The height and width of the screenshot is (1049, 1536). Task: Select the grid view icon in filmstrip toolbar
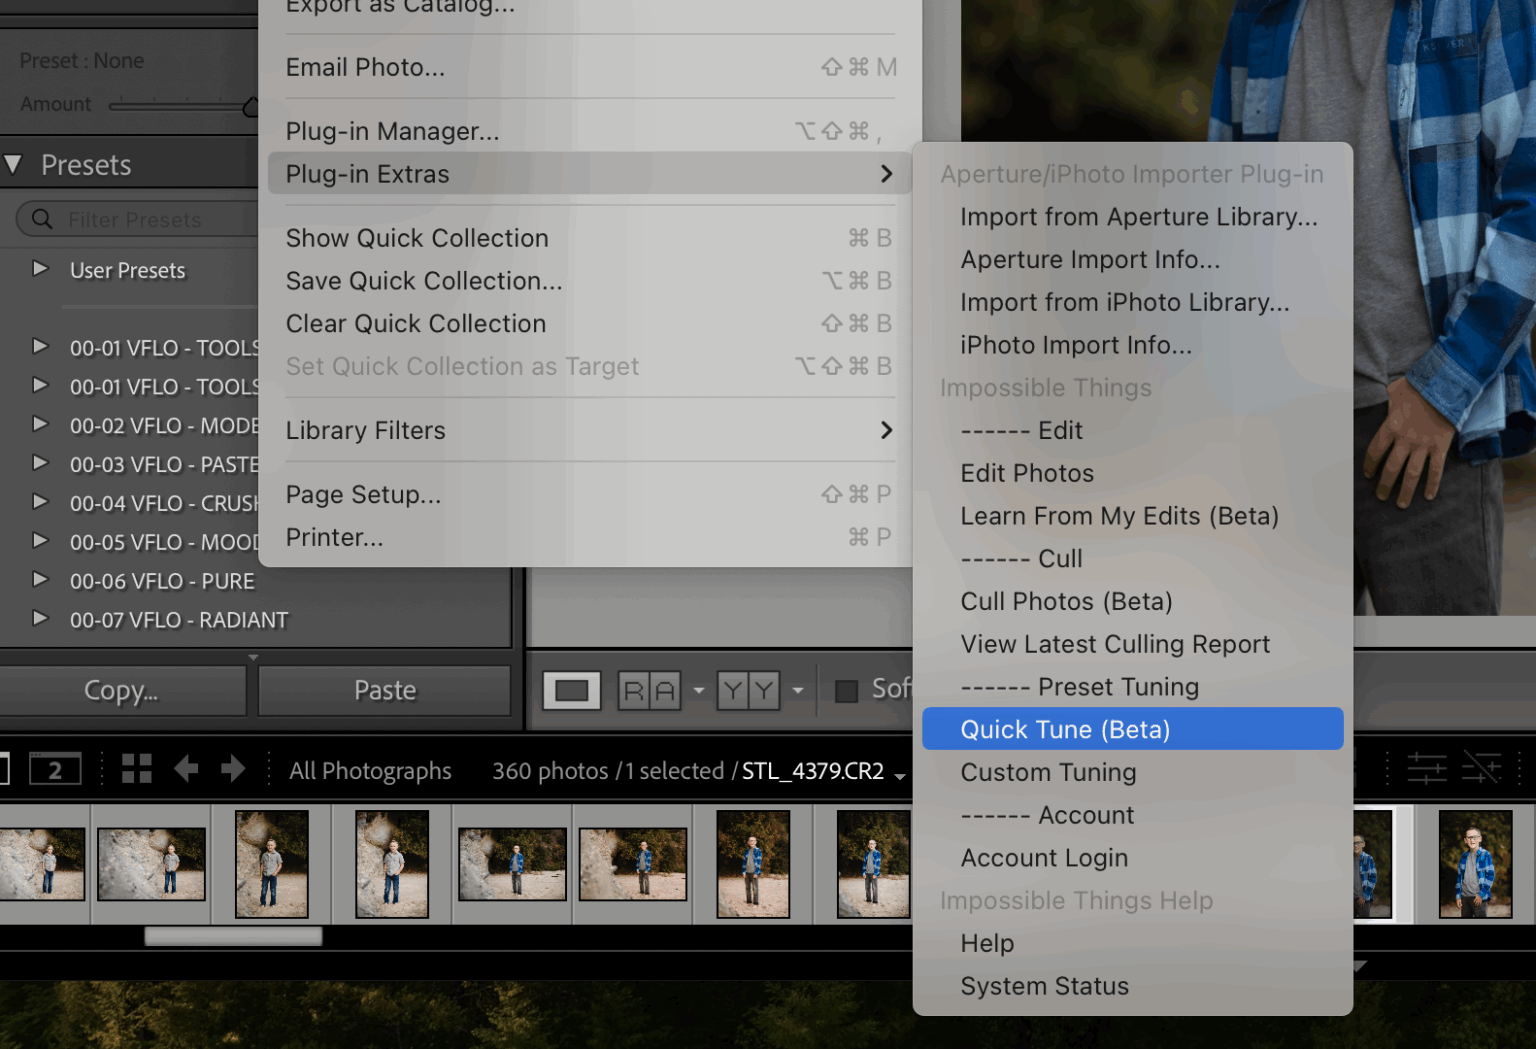(x=136, y=769)
